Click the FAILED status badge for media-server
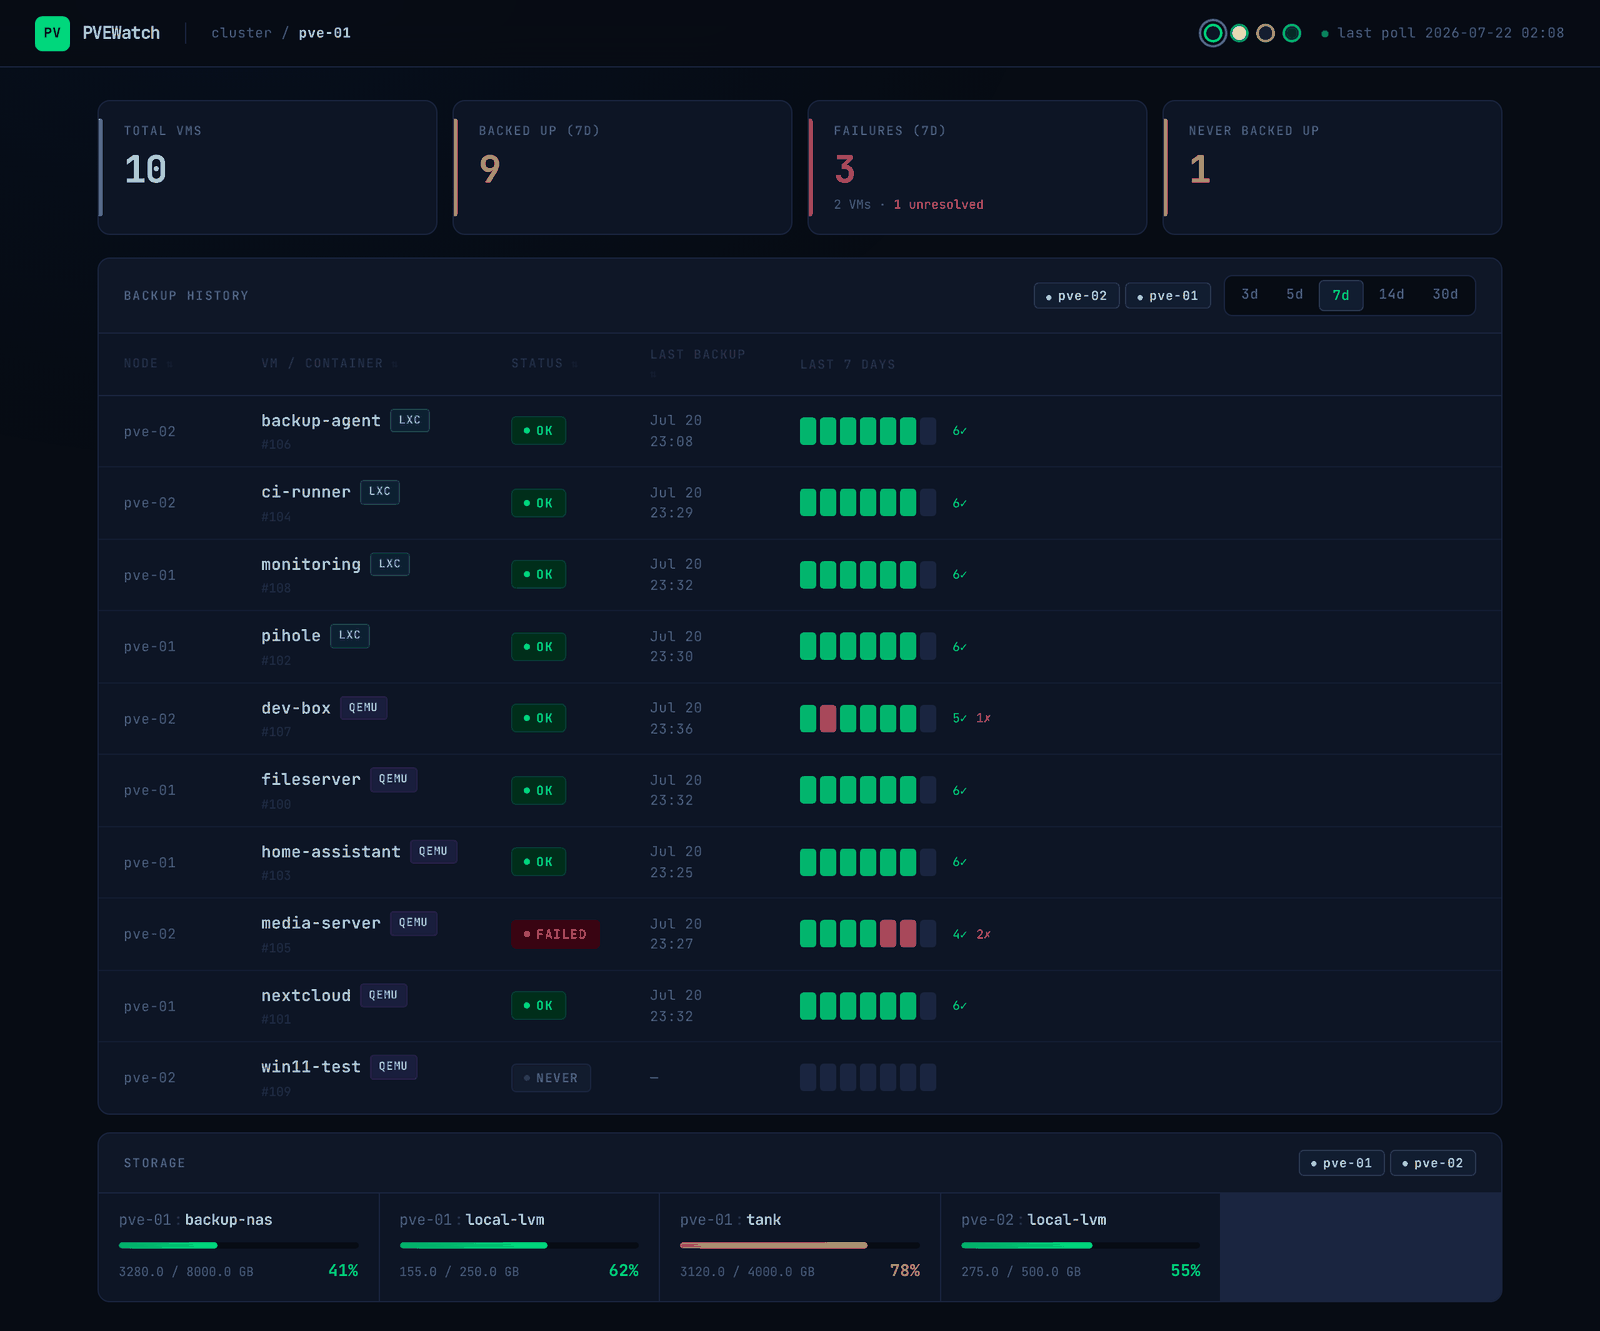 pyautogui.click(x=556, y=934)
